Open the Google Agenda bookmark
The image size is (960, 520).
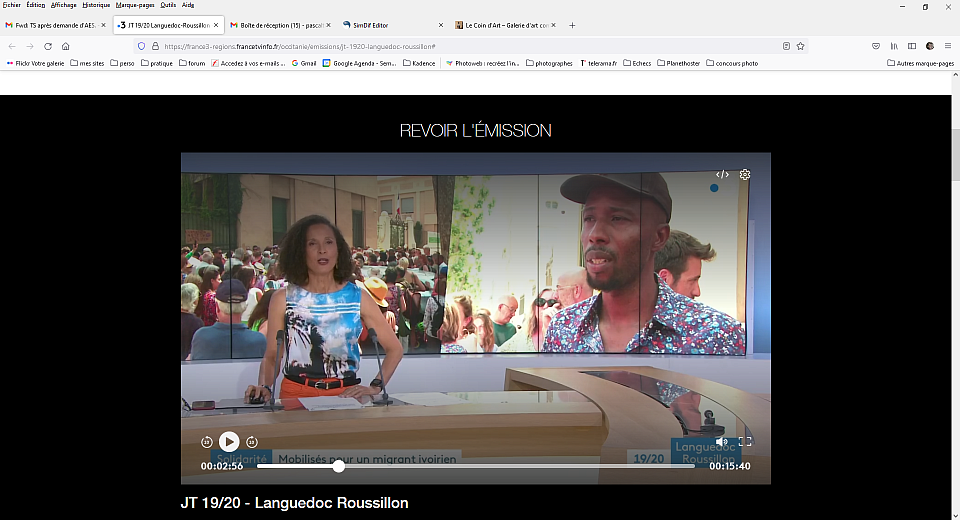[359, 63]
